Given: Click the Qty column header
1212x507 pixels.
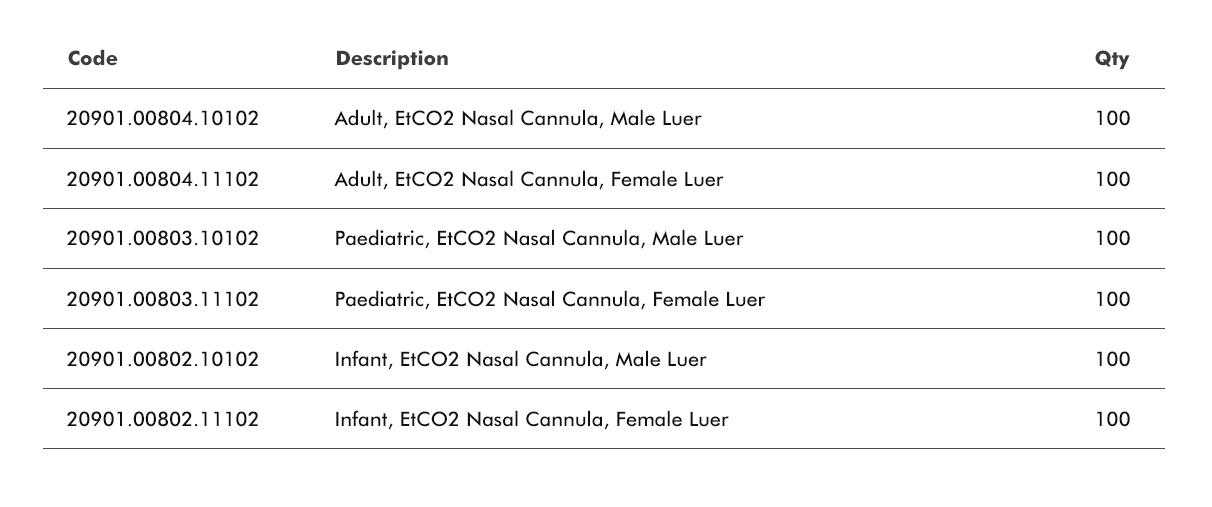Looking at the screenshot, I should 1112,59.
